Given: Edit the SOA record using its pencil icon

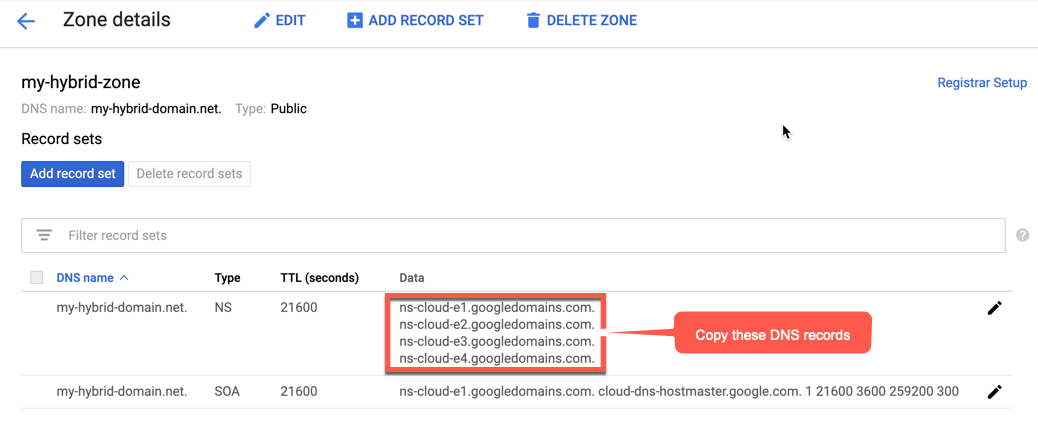Looking at the screenshot, I should pyautogui.click(x=994, y=392).
